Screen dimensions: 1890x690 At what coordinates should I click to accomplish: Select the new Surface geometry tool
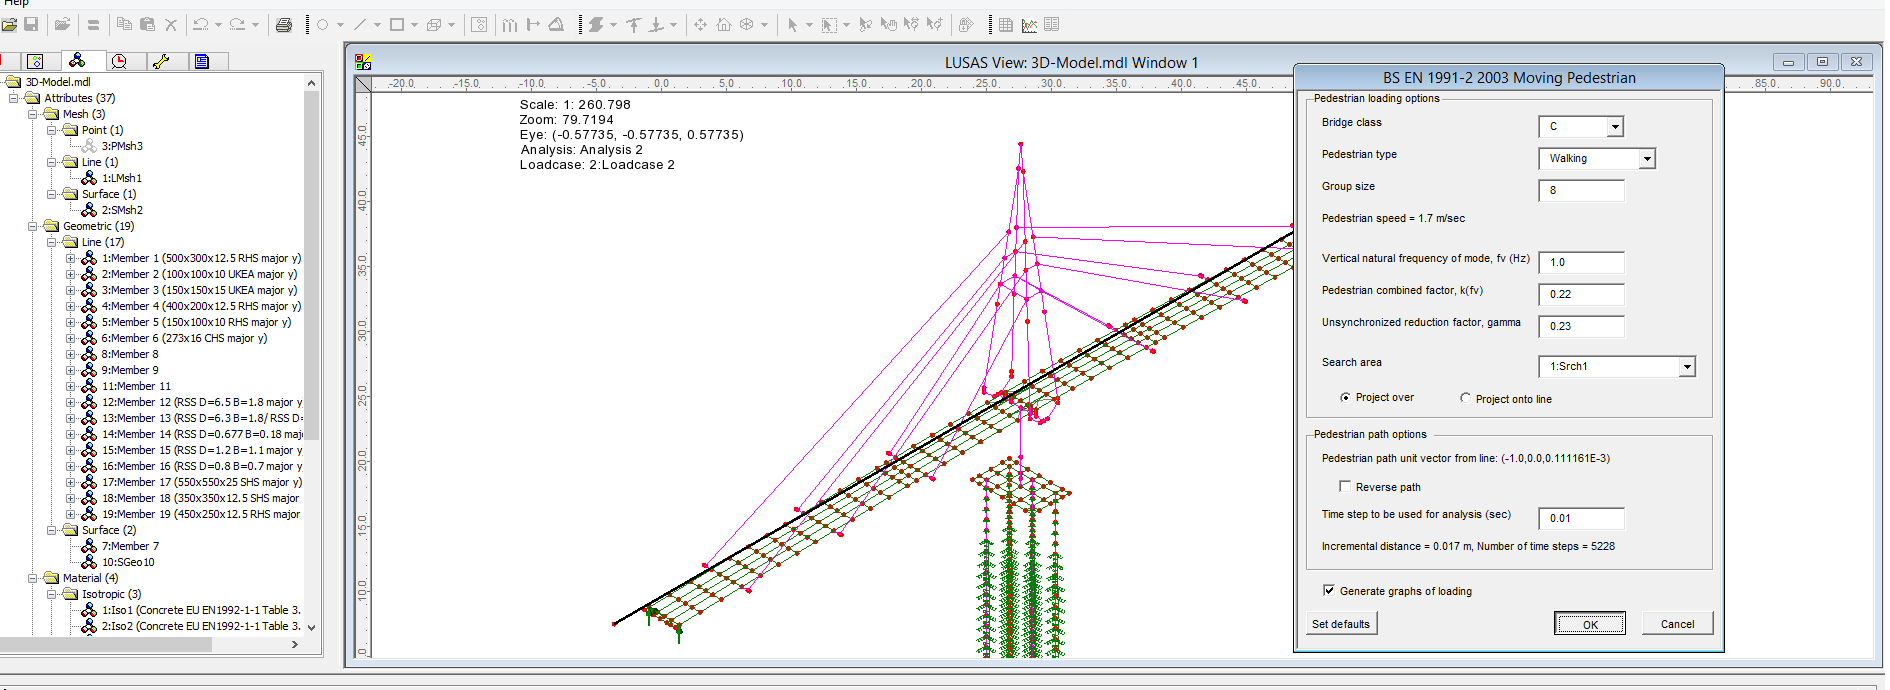[x=397, y=25]
